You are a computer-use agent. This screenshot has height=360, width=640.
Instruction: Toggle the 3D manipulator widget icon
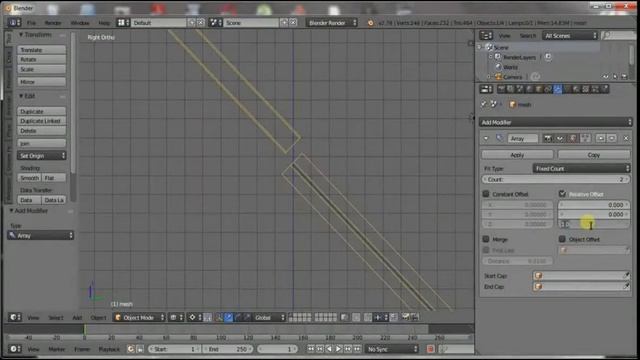click(219, 317)
